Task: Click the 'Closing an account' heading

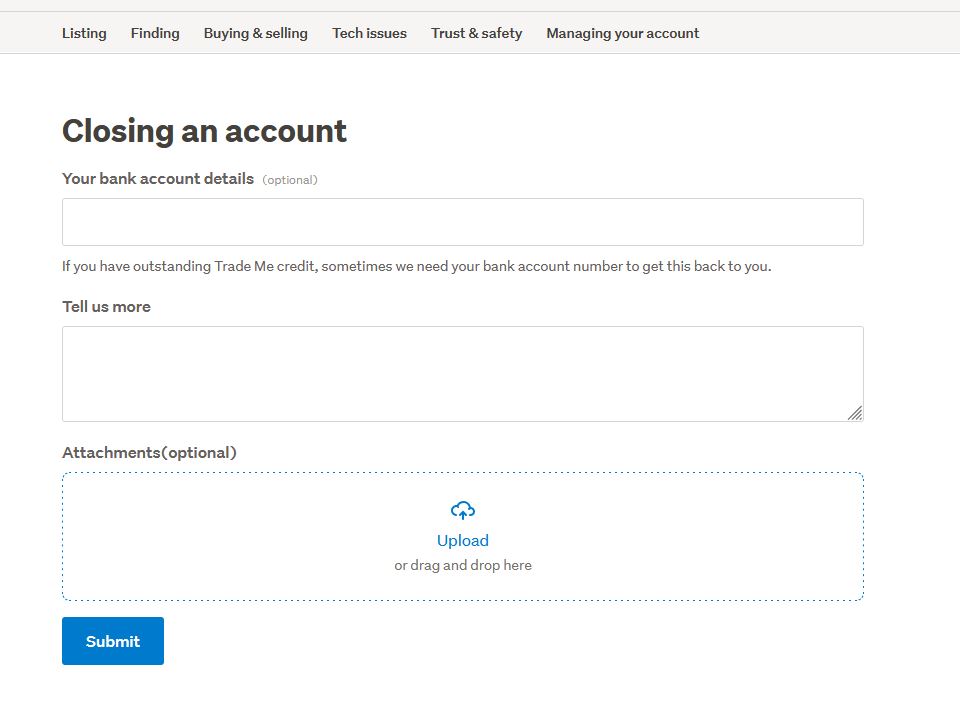Action: coord(204,131)
